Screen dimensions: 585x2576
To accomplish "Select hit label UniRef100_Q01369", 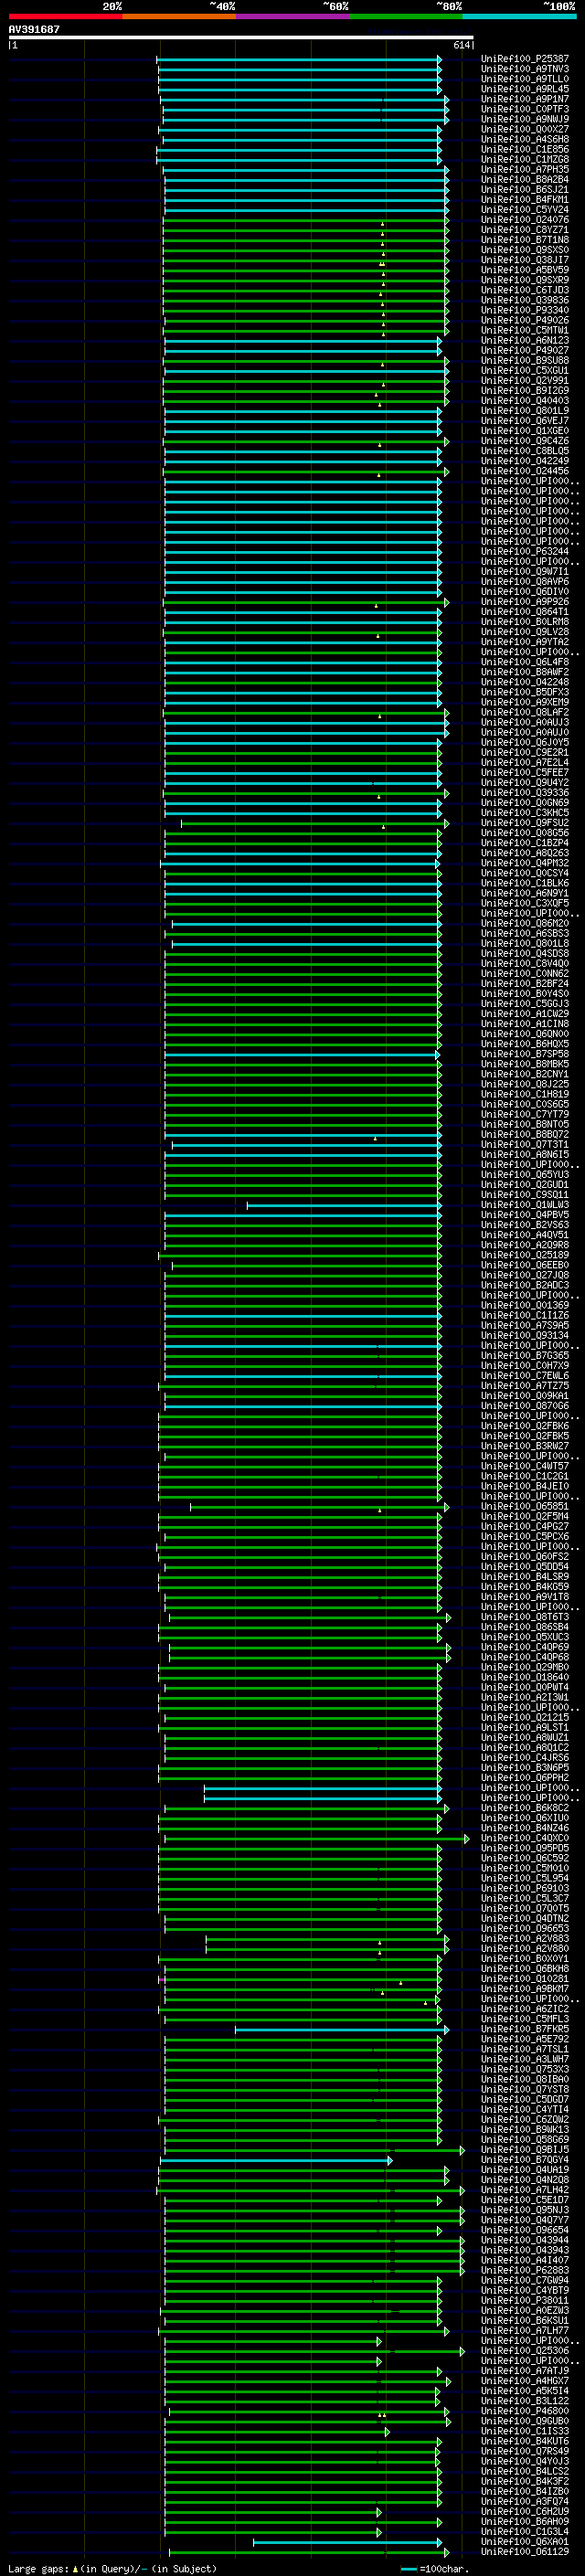I will tap(525, 1305).
